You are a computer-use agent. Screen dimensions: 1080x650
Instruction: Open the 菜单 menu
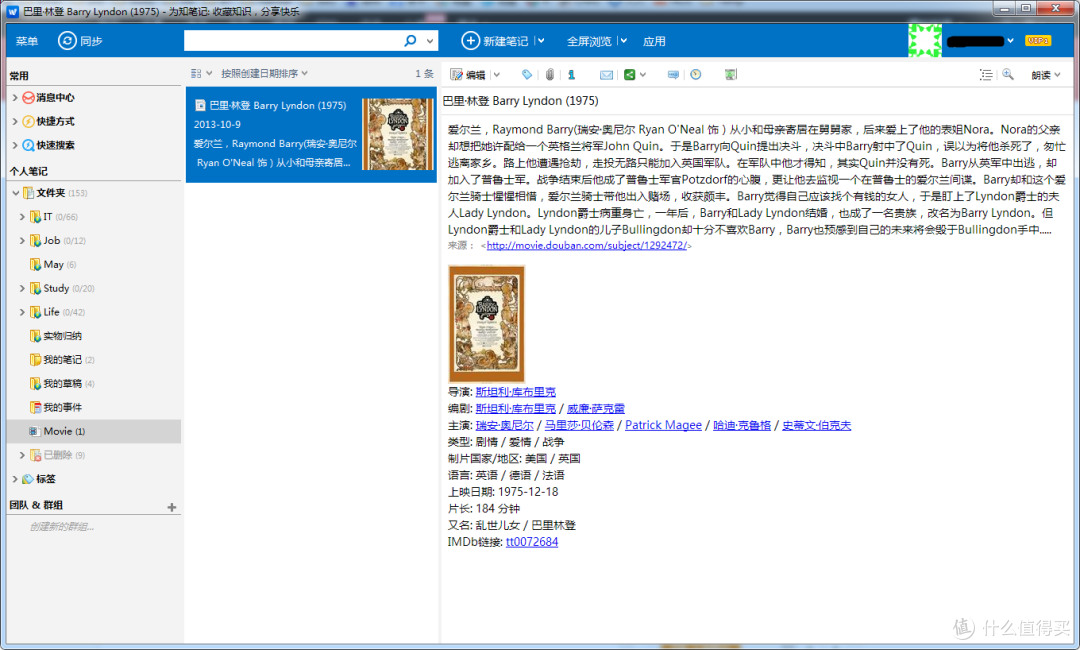(x=27, y=41)
